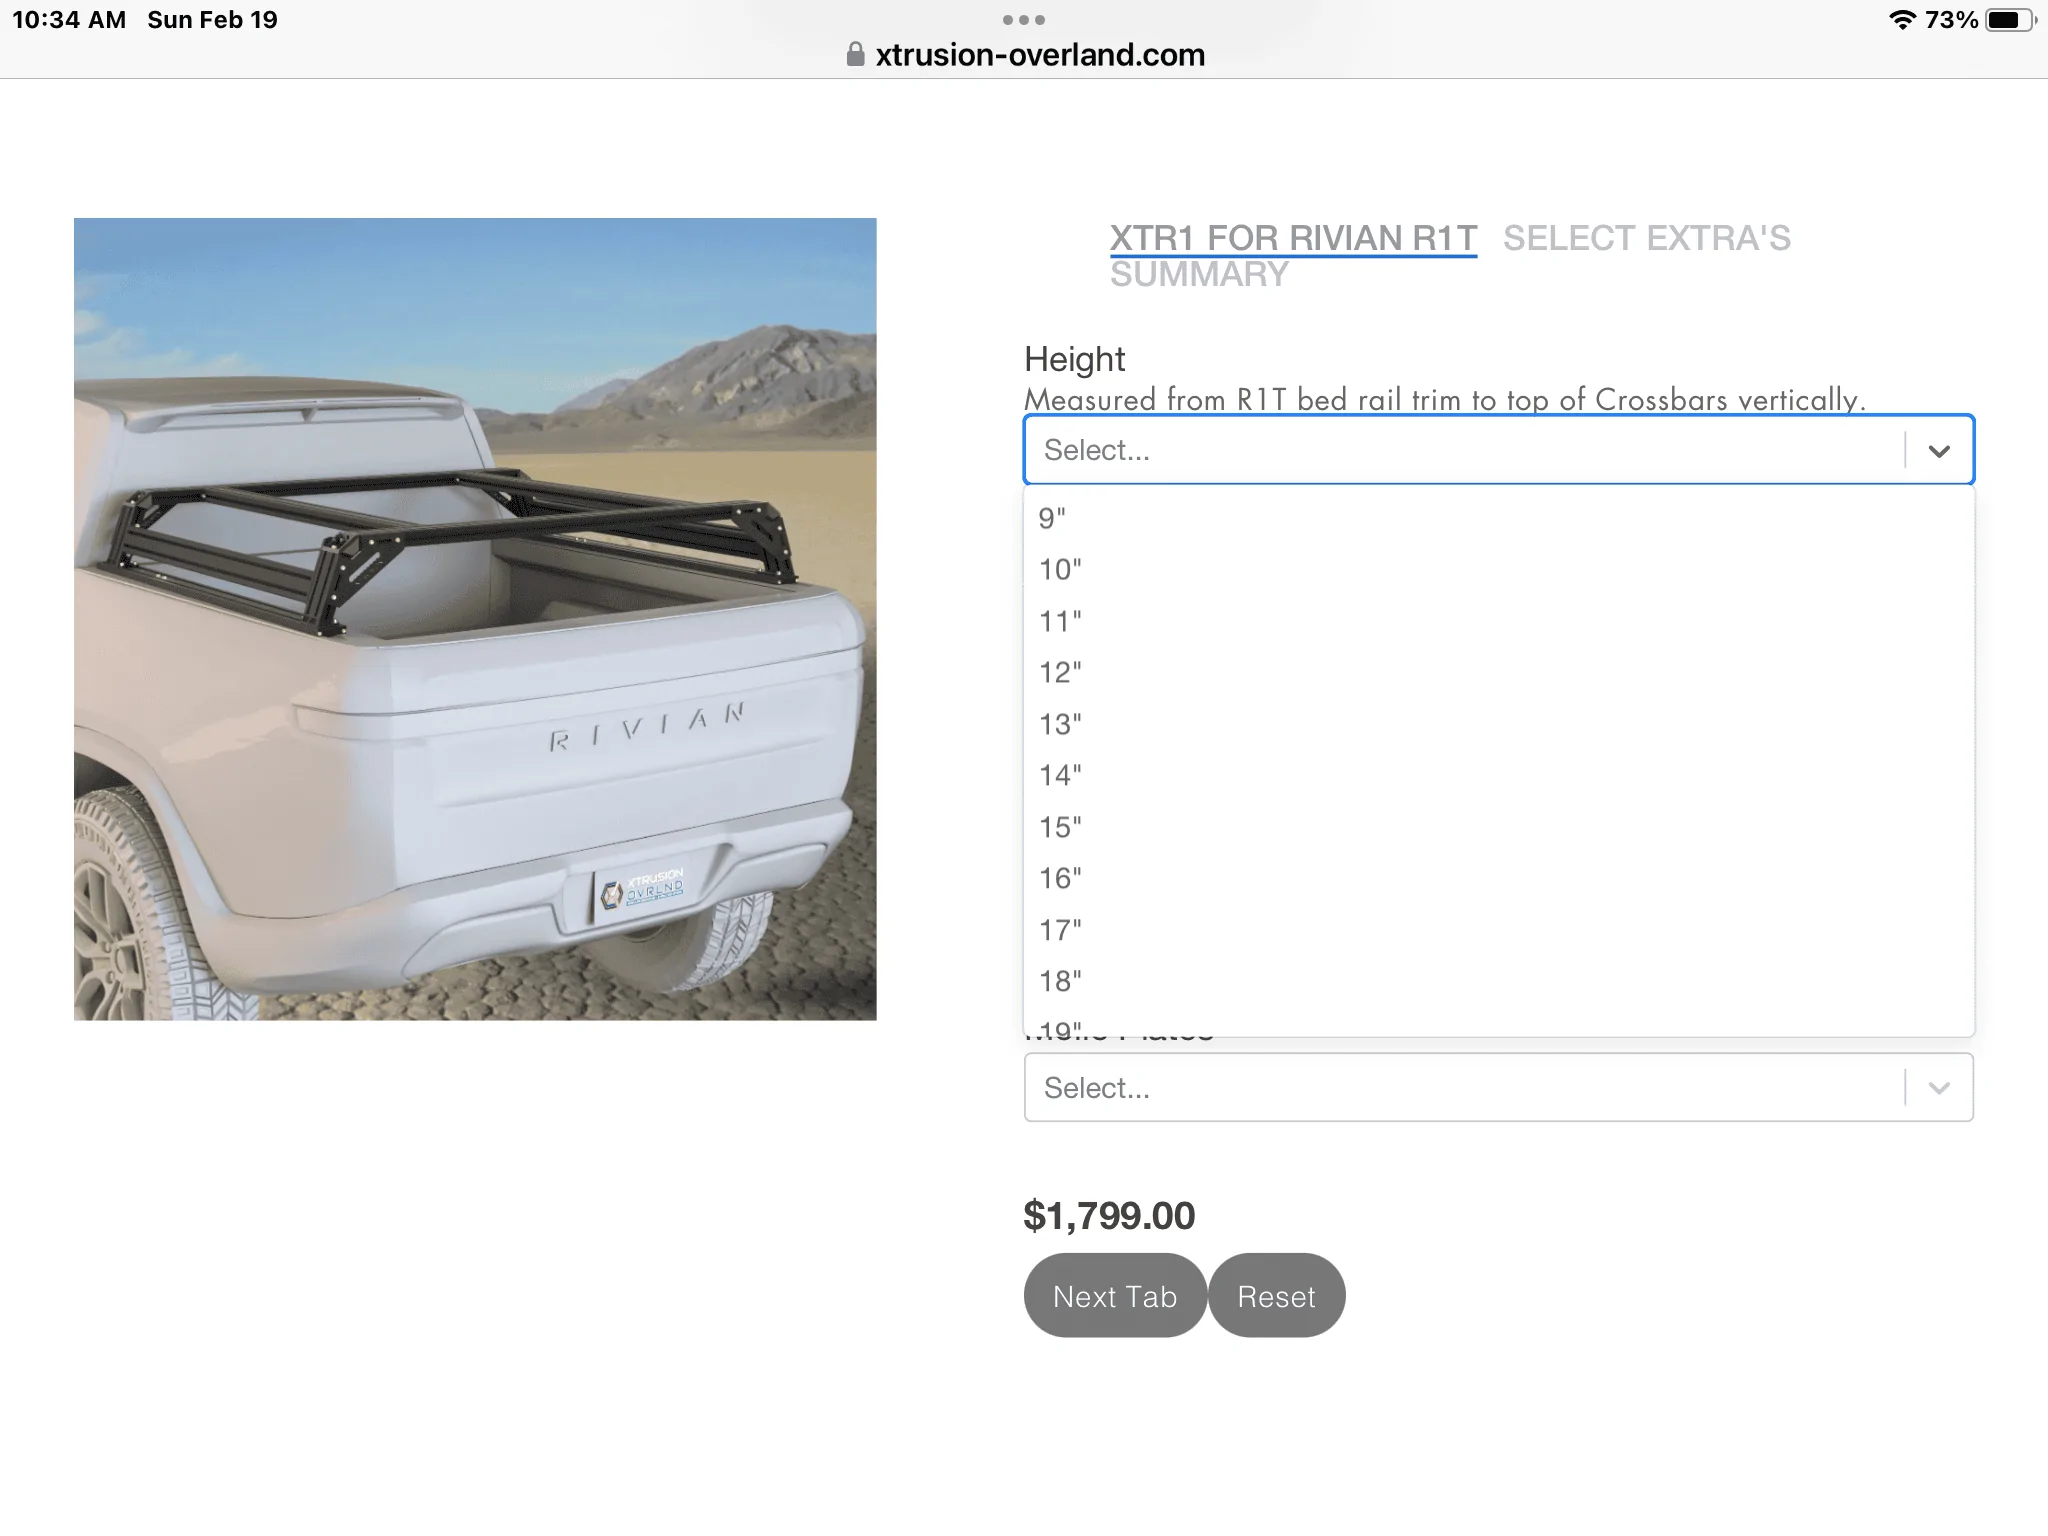Choose the 13" height option
Image resolution: width=2048 pixels, height=1536 pixels.
[1499, 724]
